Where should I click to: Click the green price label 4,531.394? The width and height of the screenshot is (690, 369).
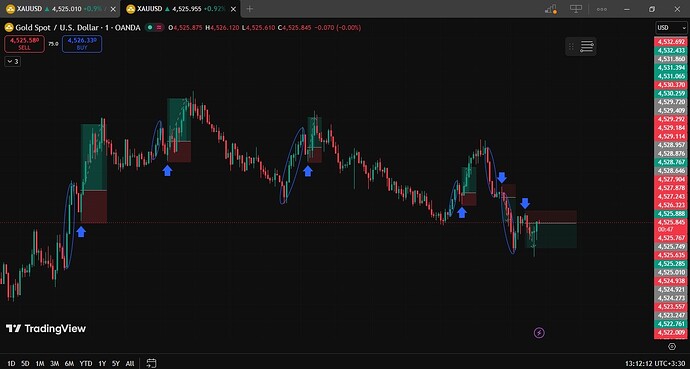pyautogui.click(x=671, y=68)
